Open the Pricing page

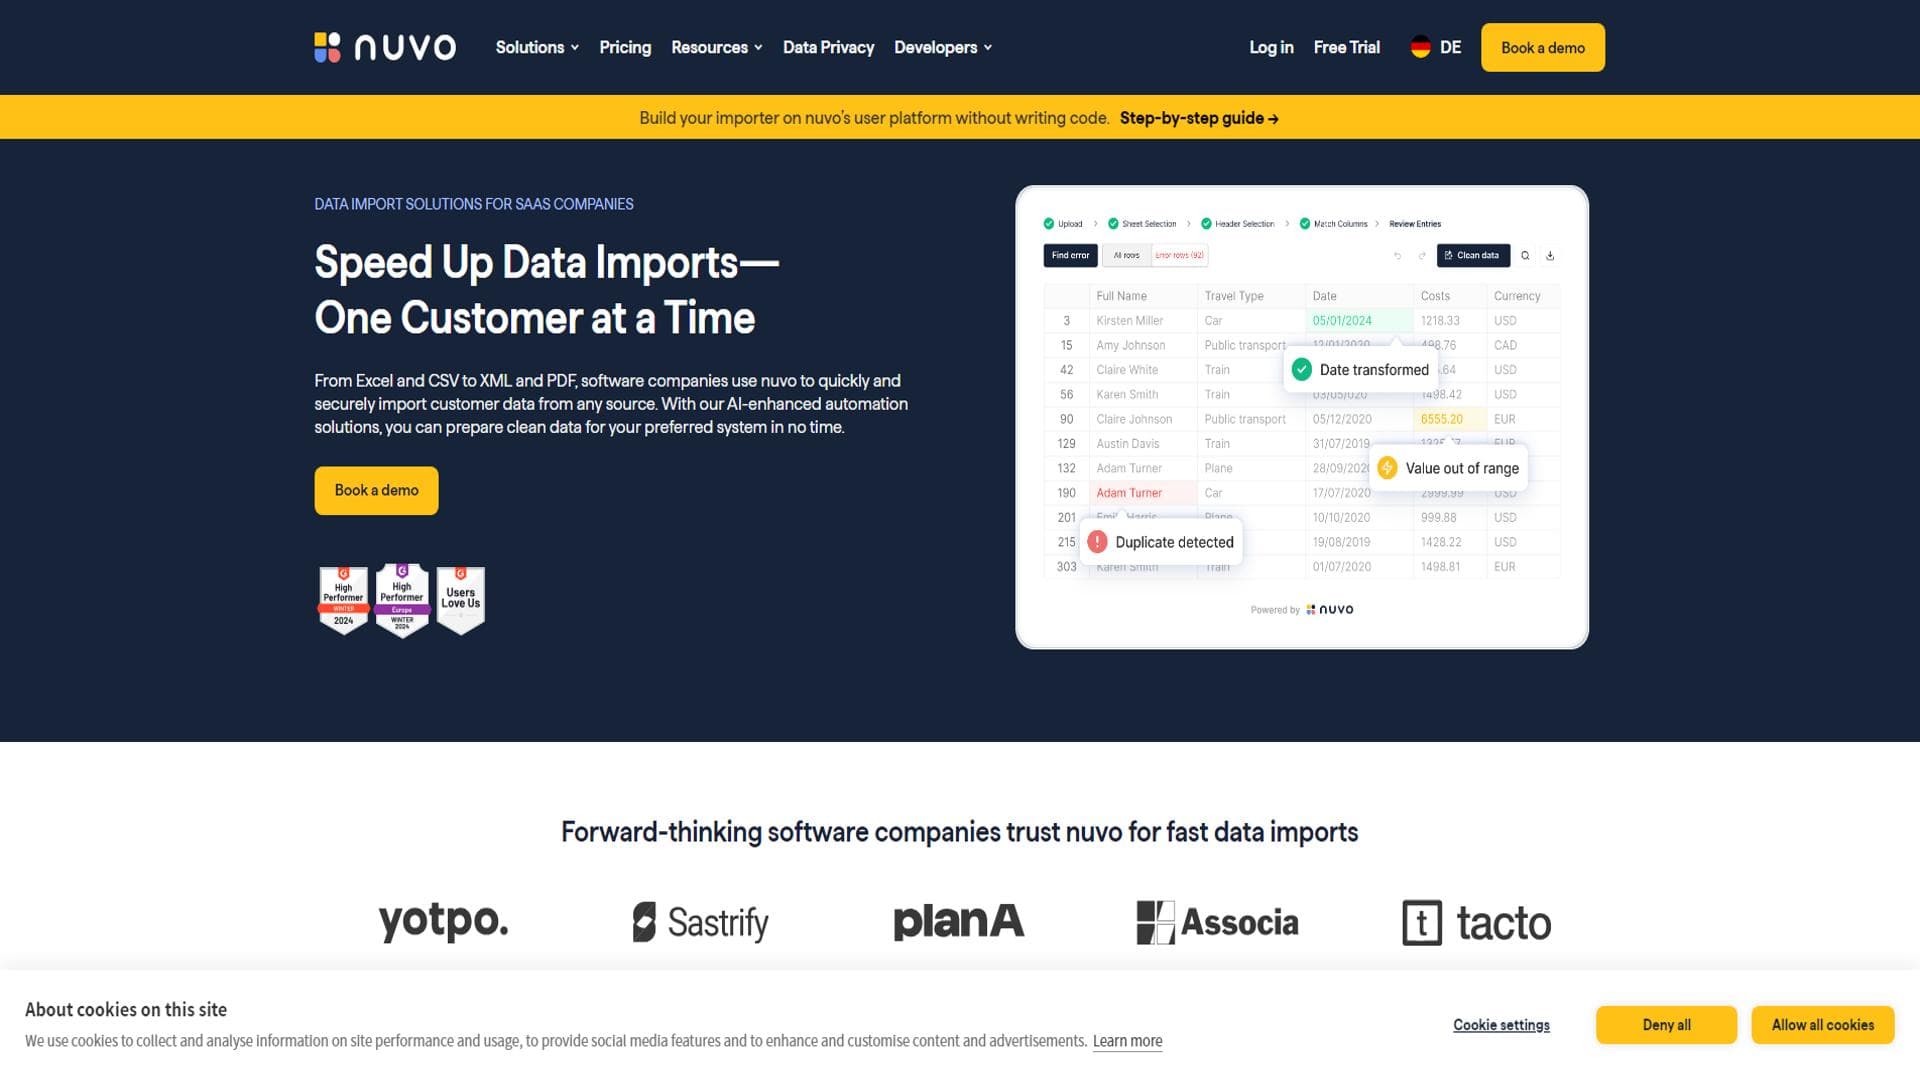tap(625, 47)
